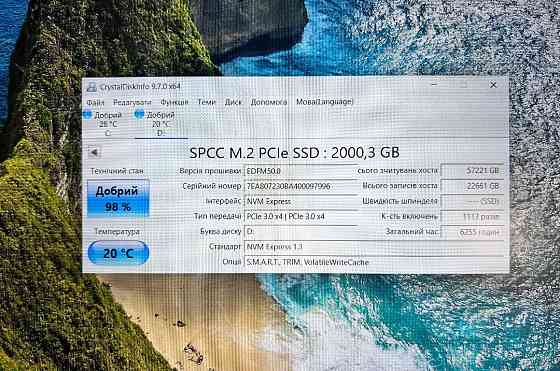Click the previous disk arrow icon
The width and height of the screenshot is (560, 371).
click(x=94, y=152)
